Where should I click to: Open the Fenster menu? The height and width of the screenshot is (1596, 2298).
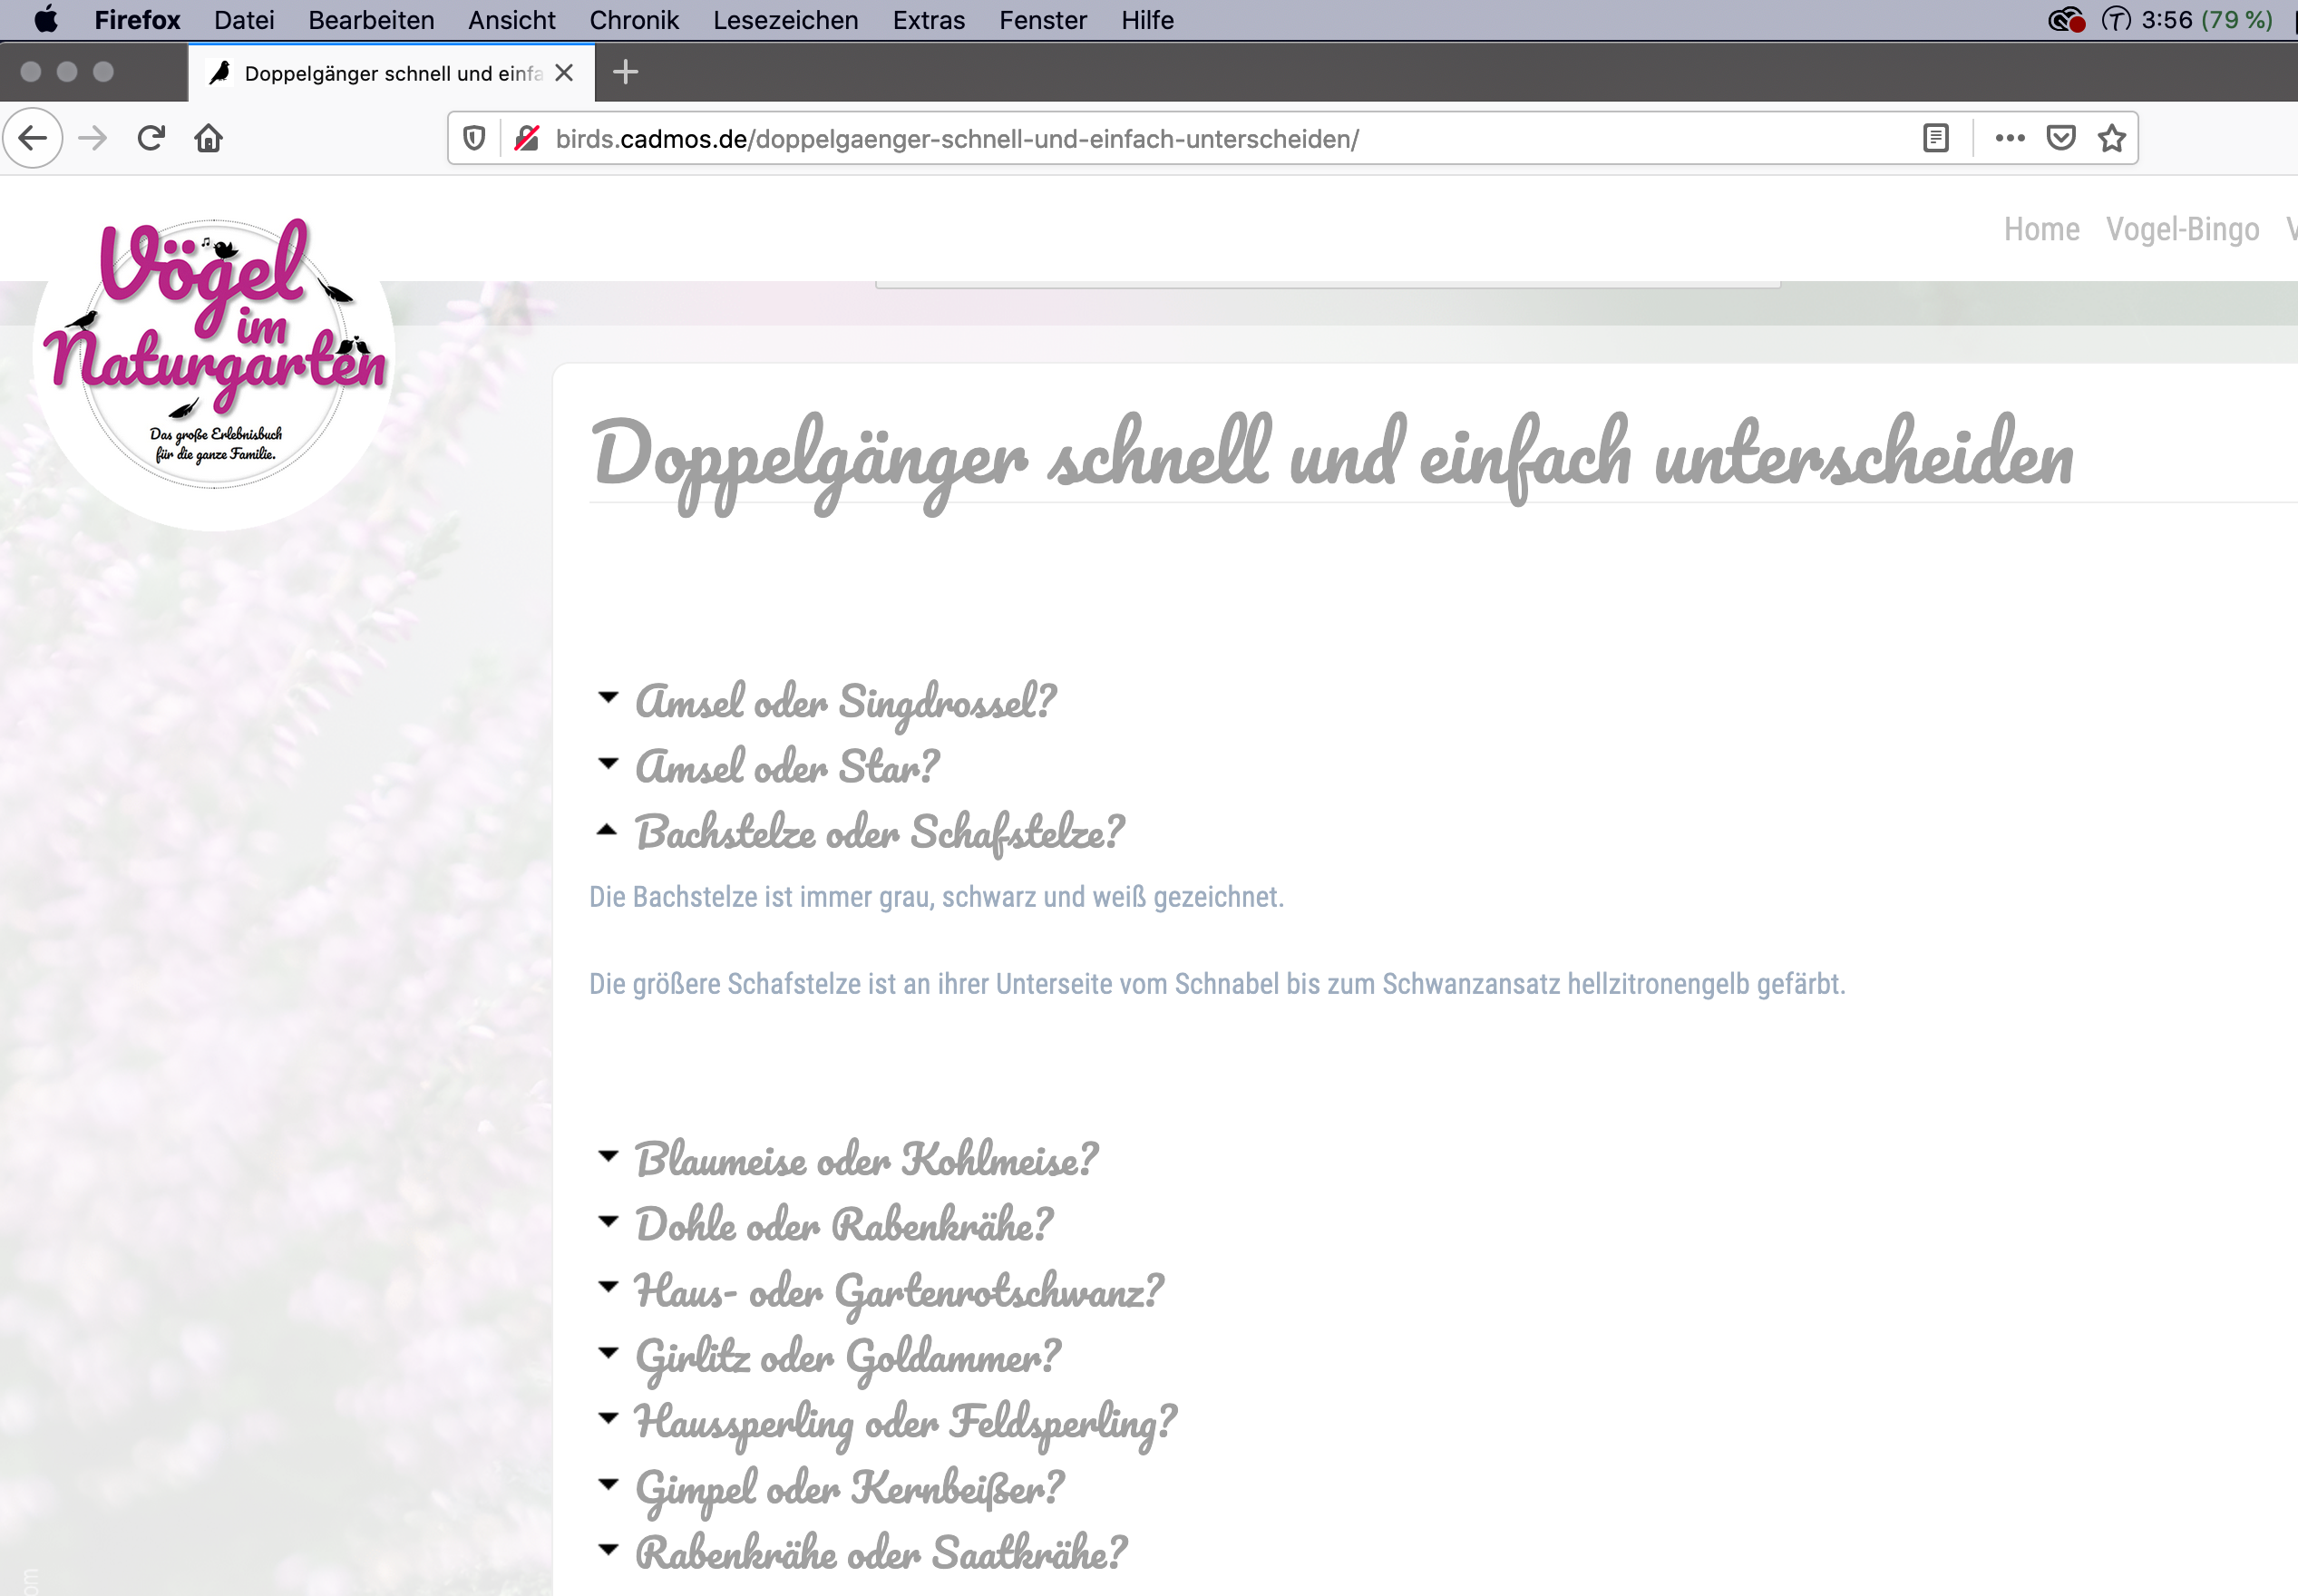[1043, 20]
